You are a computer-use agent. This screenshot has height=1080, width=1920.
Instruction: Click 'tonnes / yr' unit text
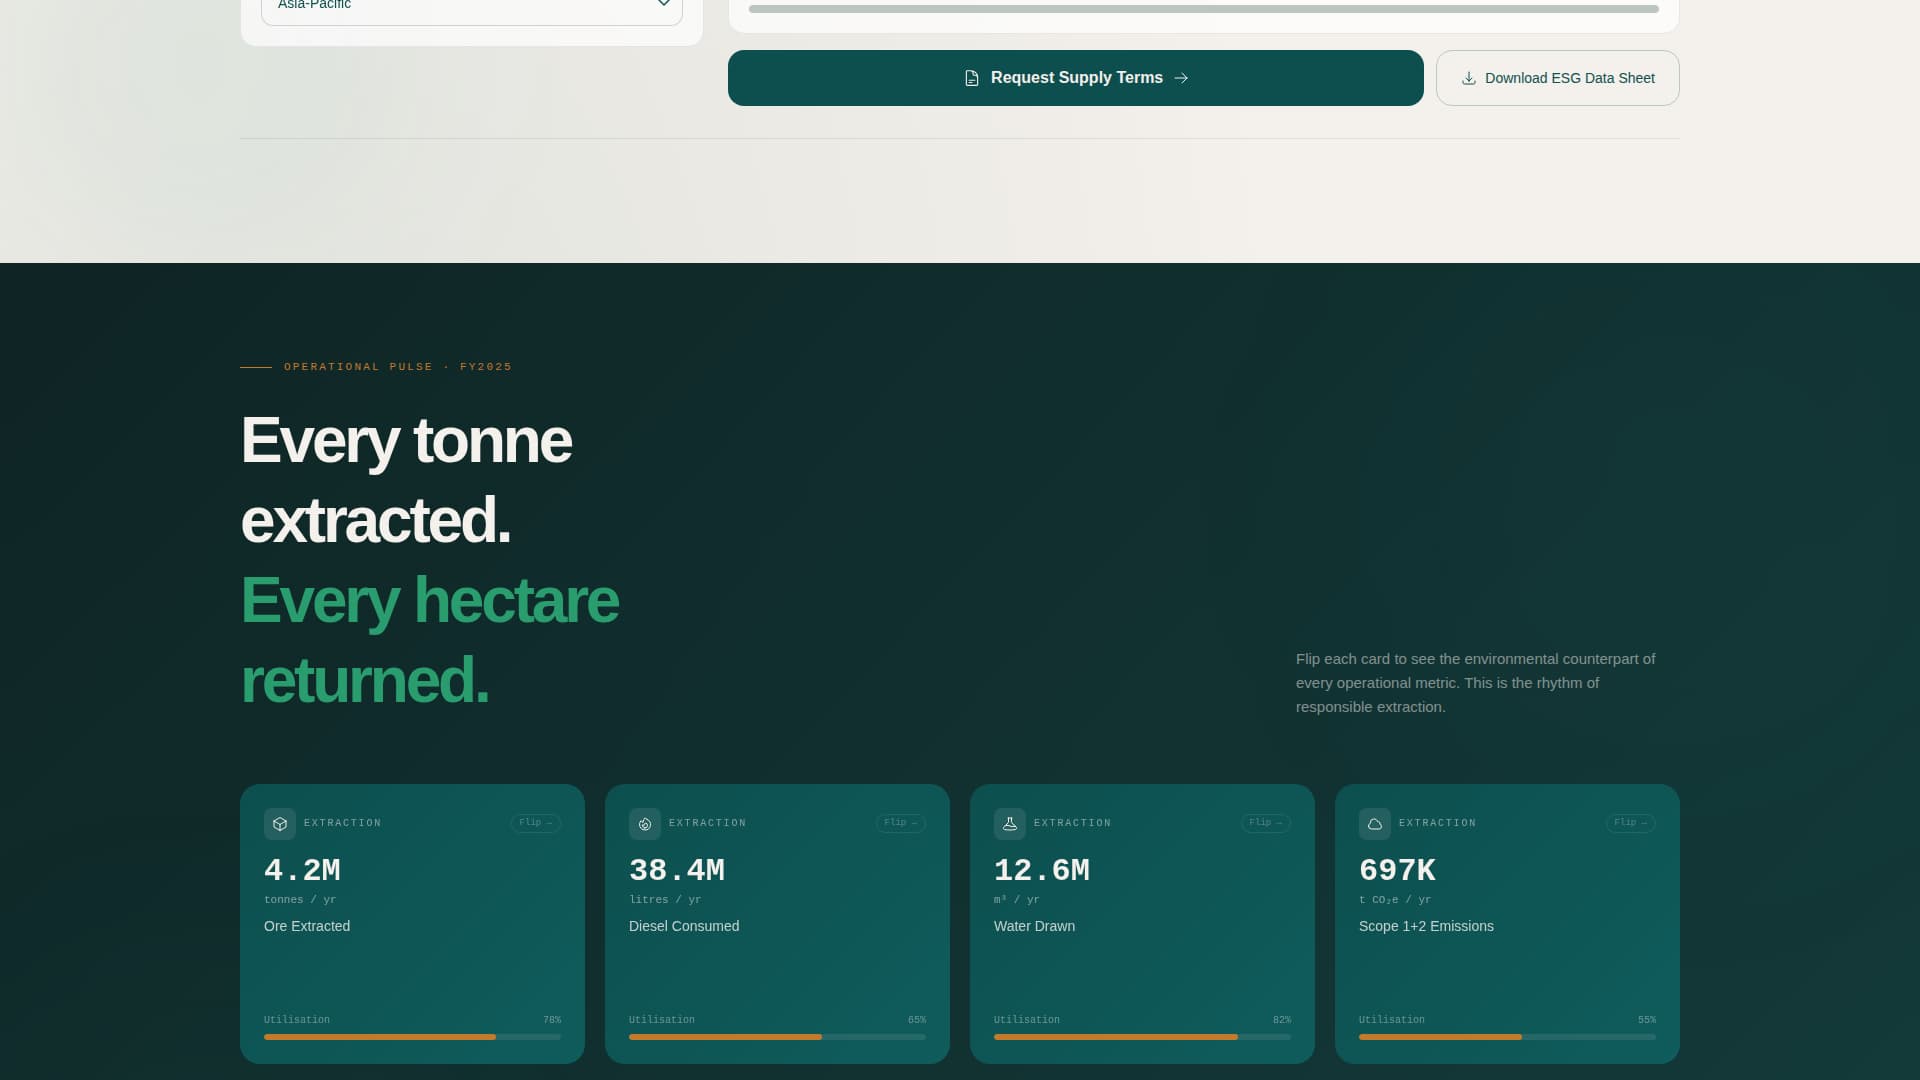click(300, 900)
